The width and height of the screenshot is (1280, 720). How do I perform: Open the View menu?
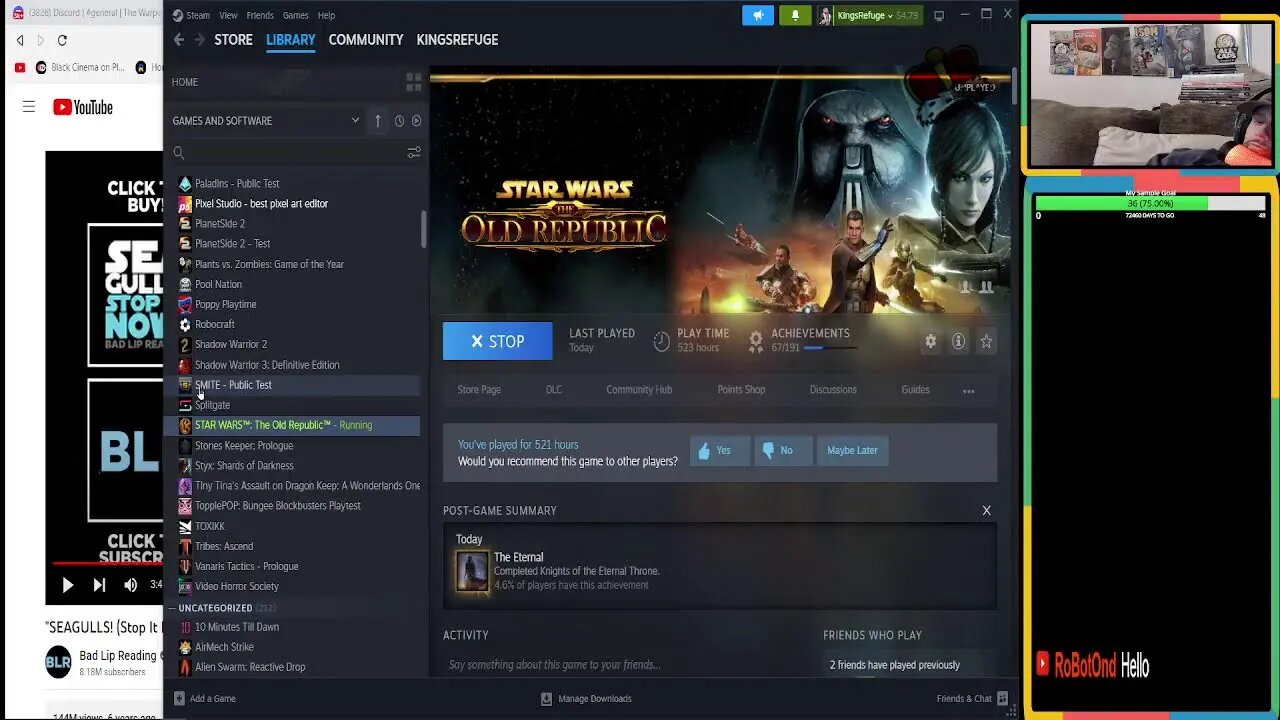click(x=228, y=15)
